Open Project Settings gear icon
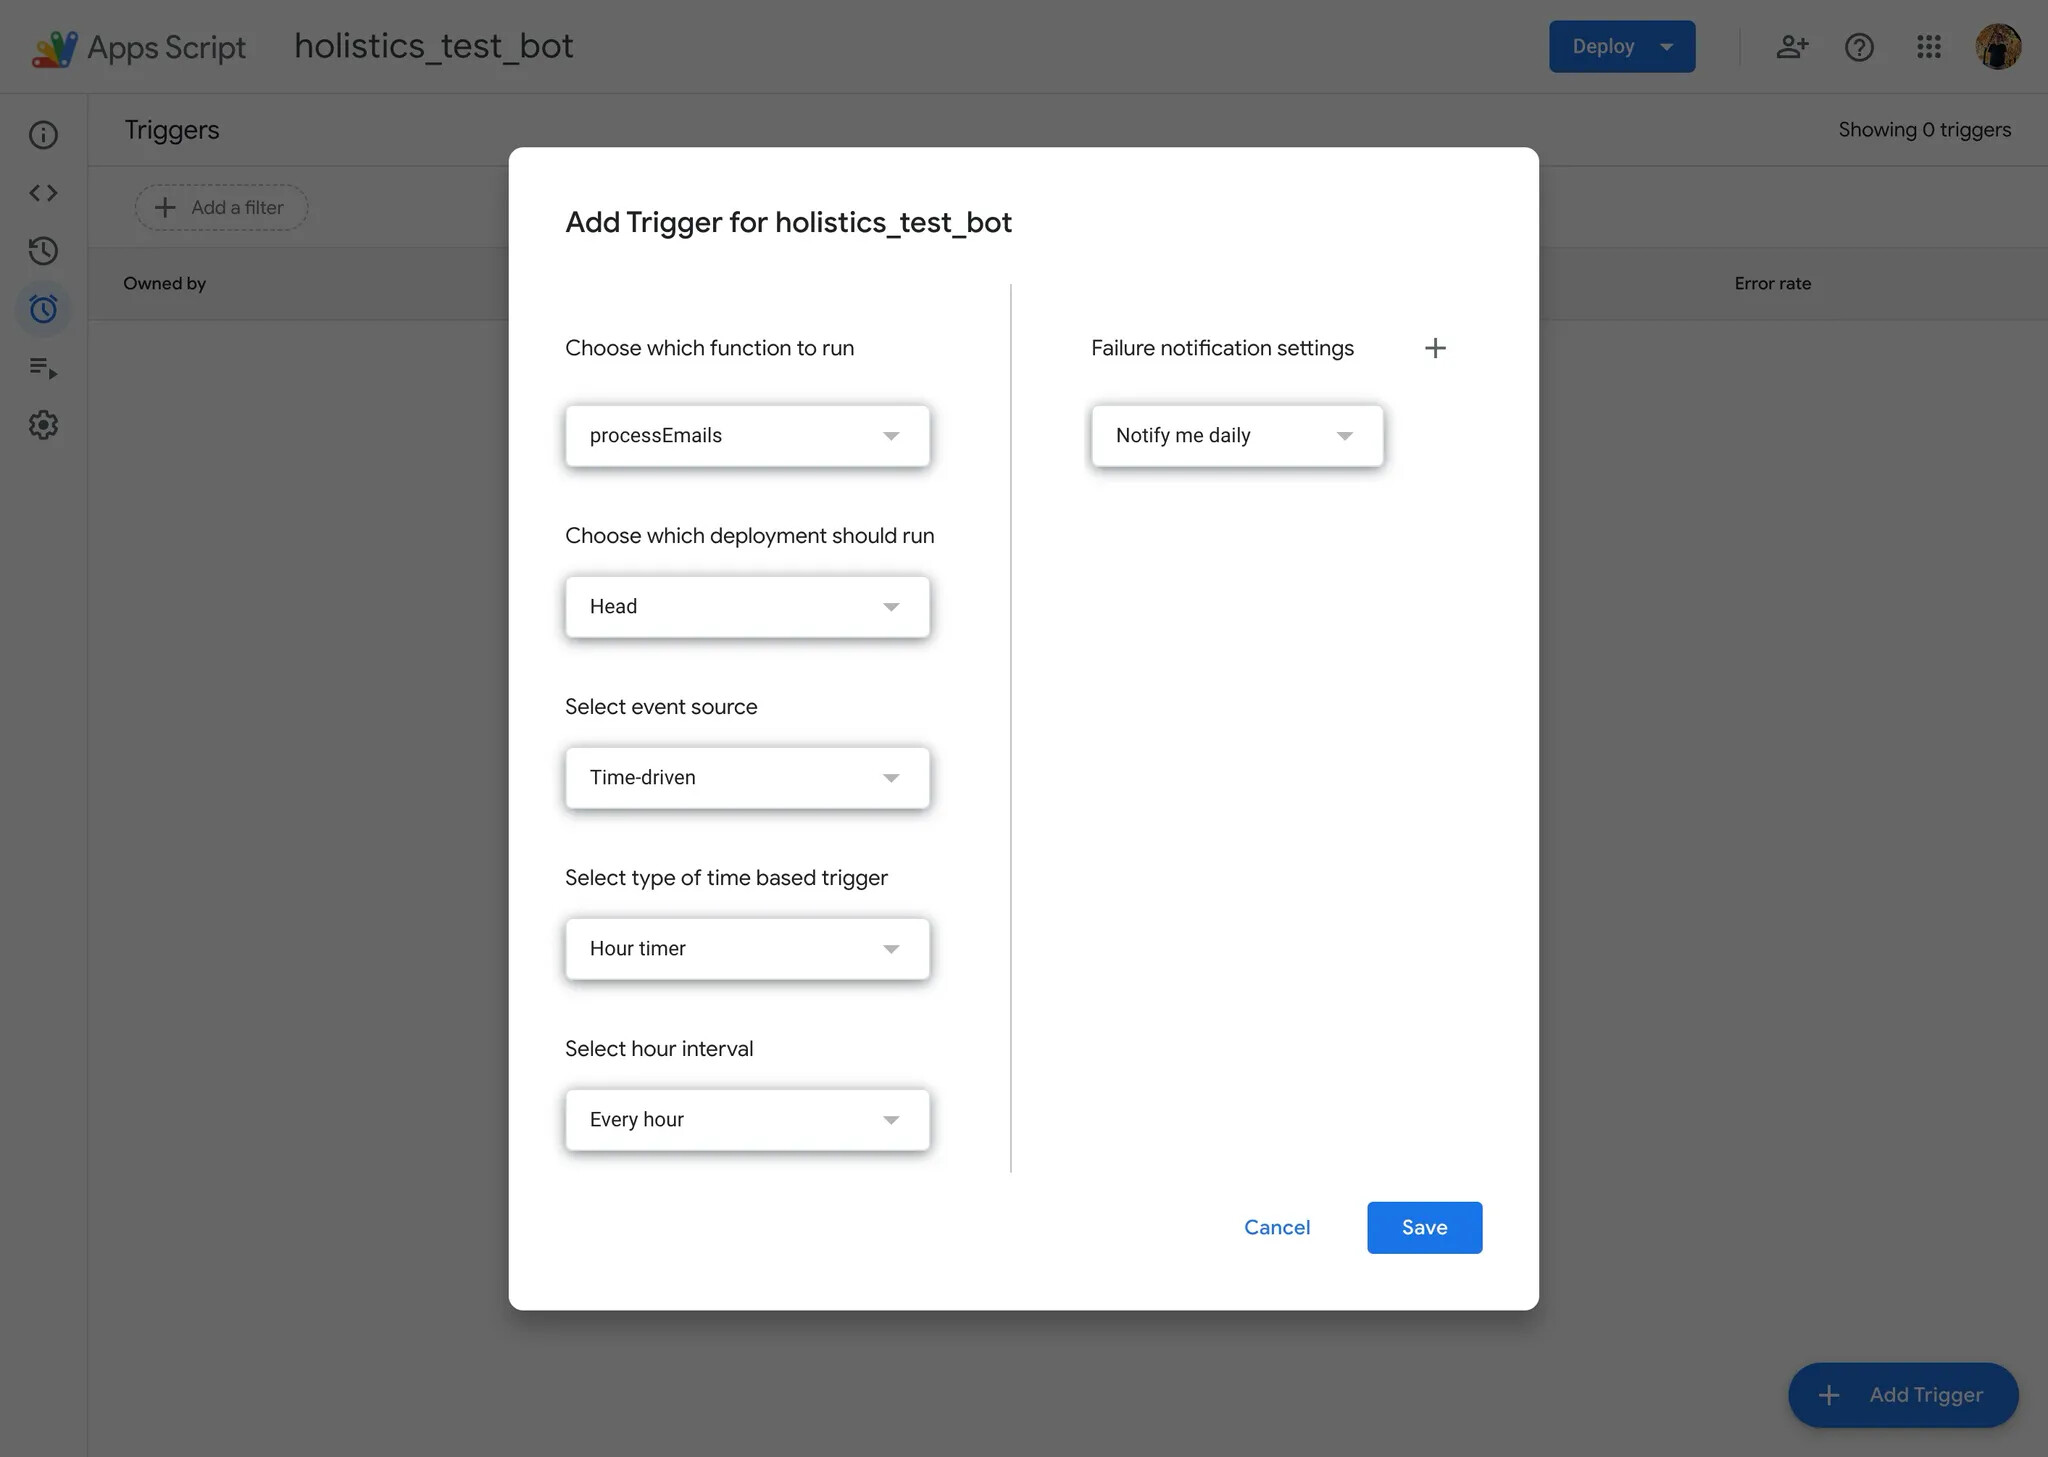Image resolution: width=2048 pixels, height=1457 pixels. (43, 425)
